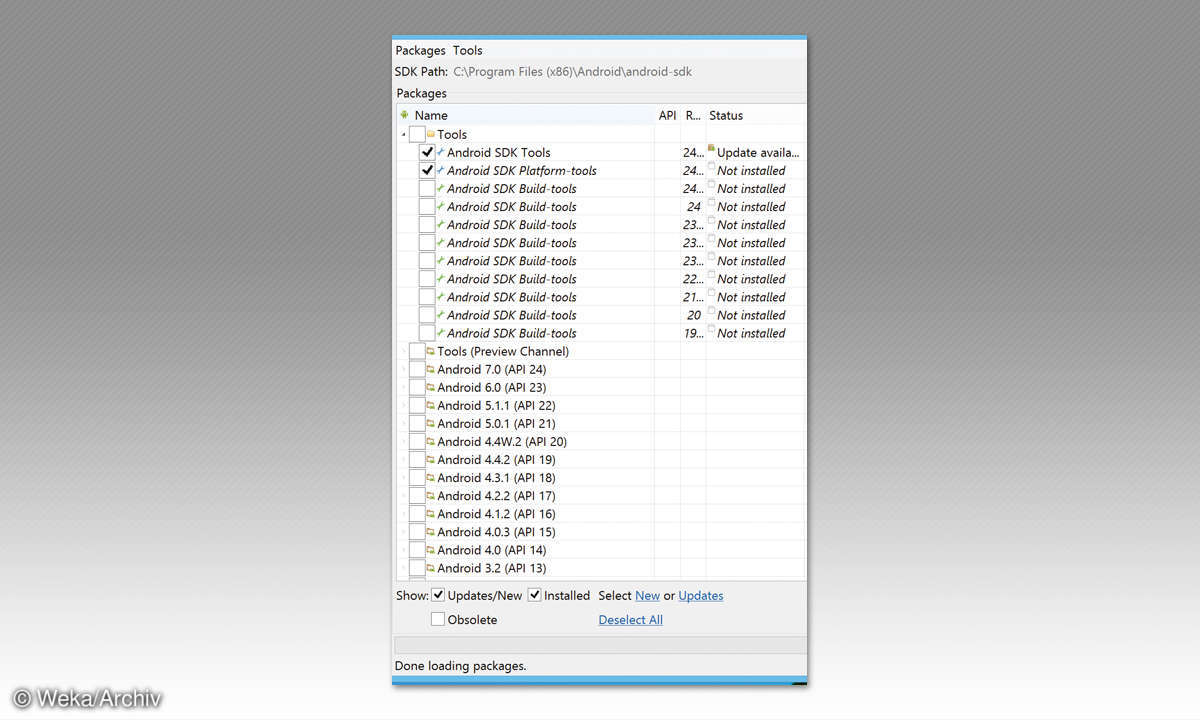The height and width of the screenshot is (720, 1200).
Task: Select the 'Android SDK Platform-tools' row text
Action: 522,170
